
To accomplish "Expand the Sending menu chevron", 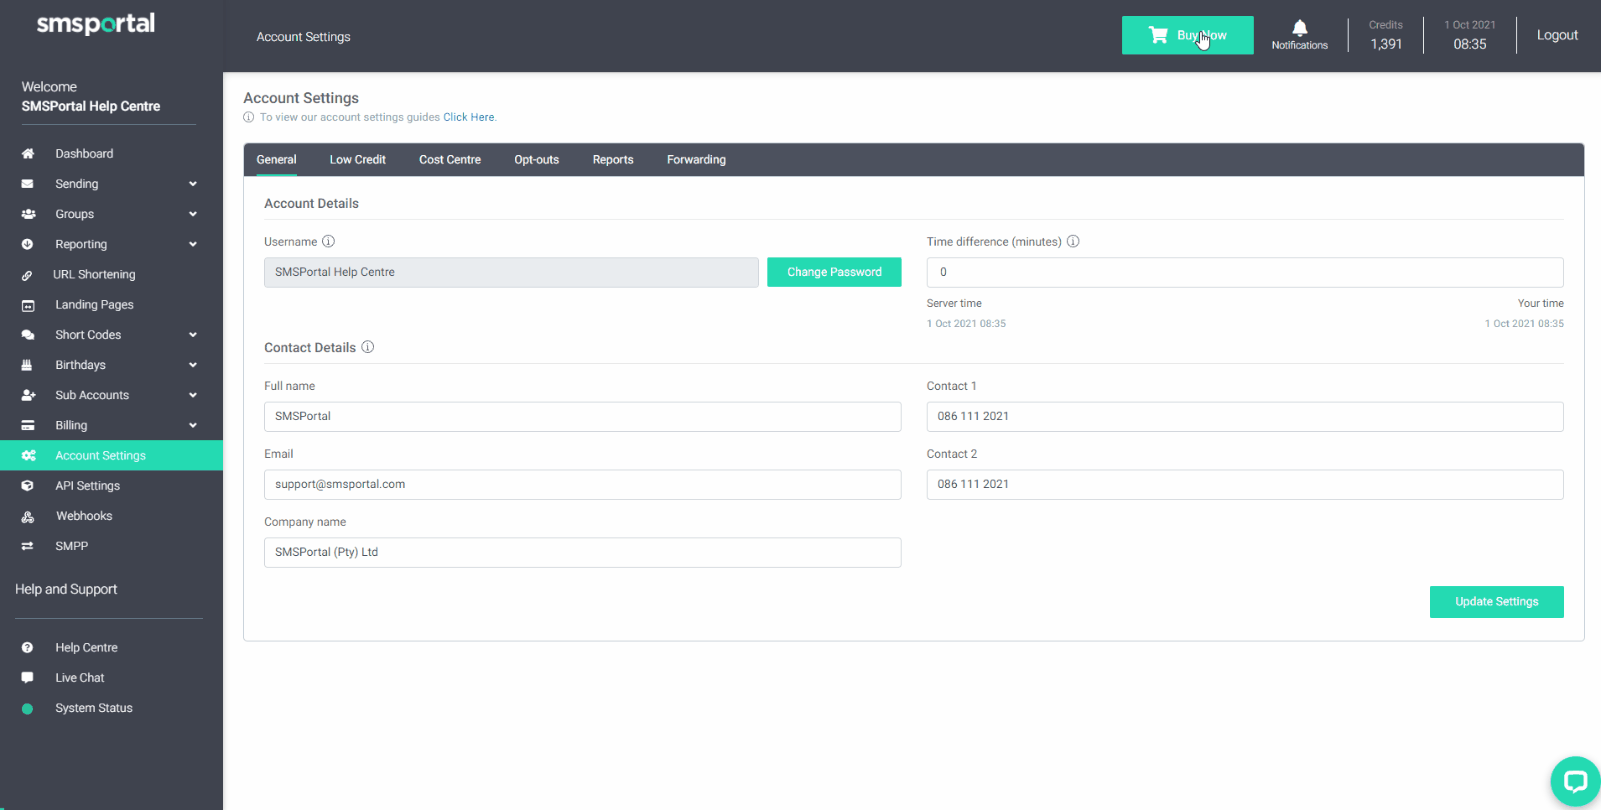I will 193,184.
